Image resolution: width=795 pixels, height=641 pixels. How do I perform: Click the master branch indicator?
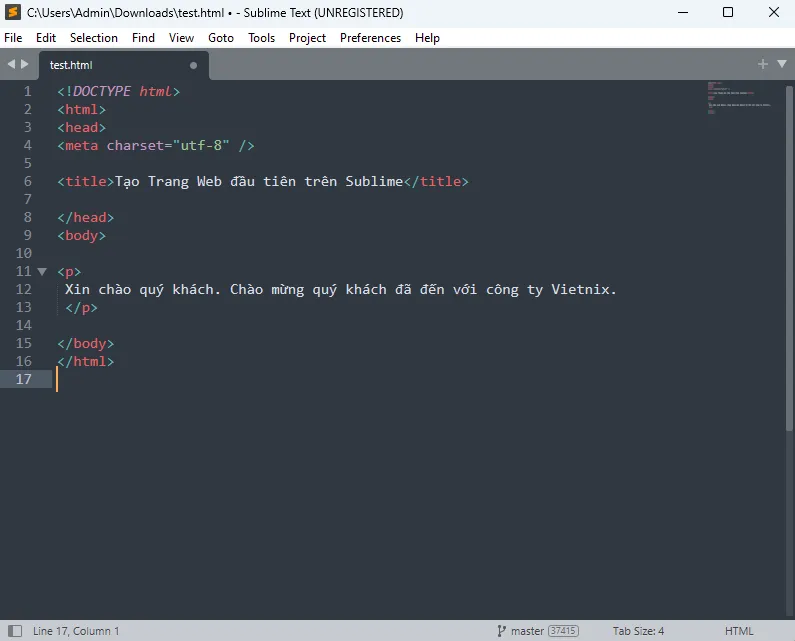[x=527, y=631]
